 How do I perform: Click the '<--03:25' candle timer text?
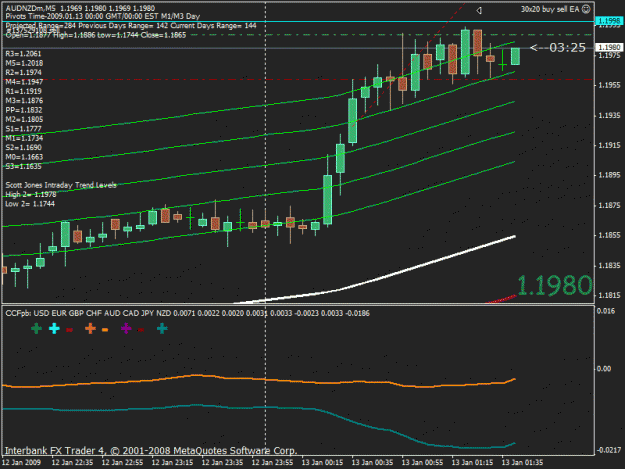(558, 48)
